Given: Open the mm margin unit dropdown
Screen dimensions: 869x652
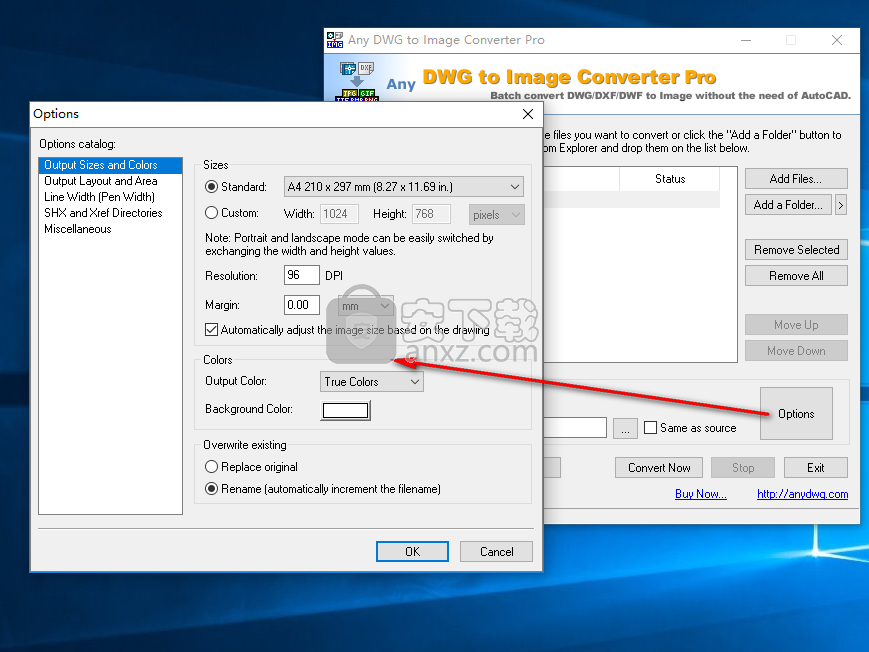Looking at the screenshot, I should point(366,305).
